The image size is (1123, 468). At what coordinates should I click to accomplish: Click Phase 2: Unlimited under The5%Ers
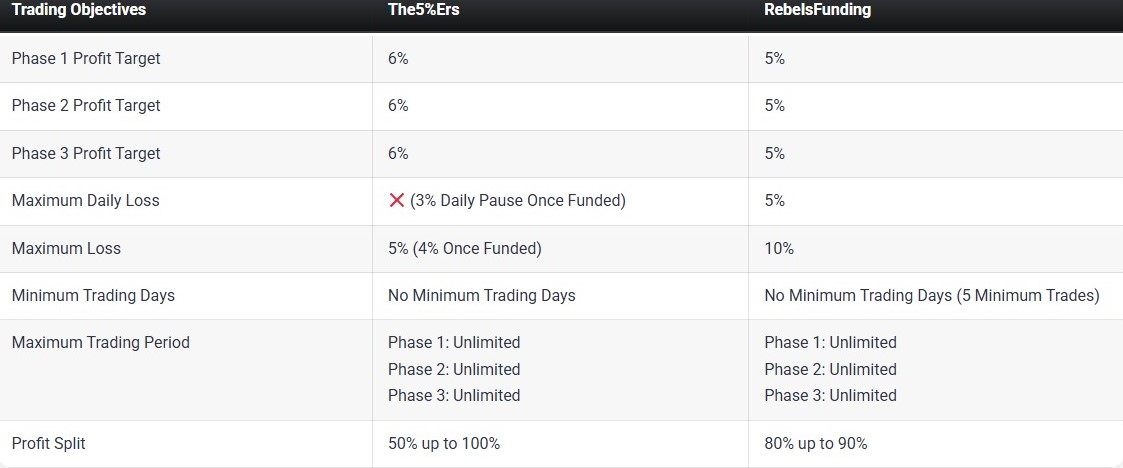point(454,369)
